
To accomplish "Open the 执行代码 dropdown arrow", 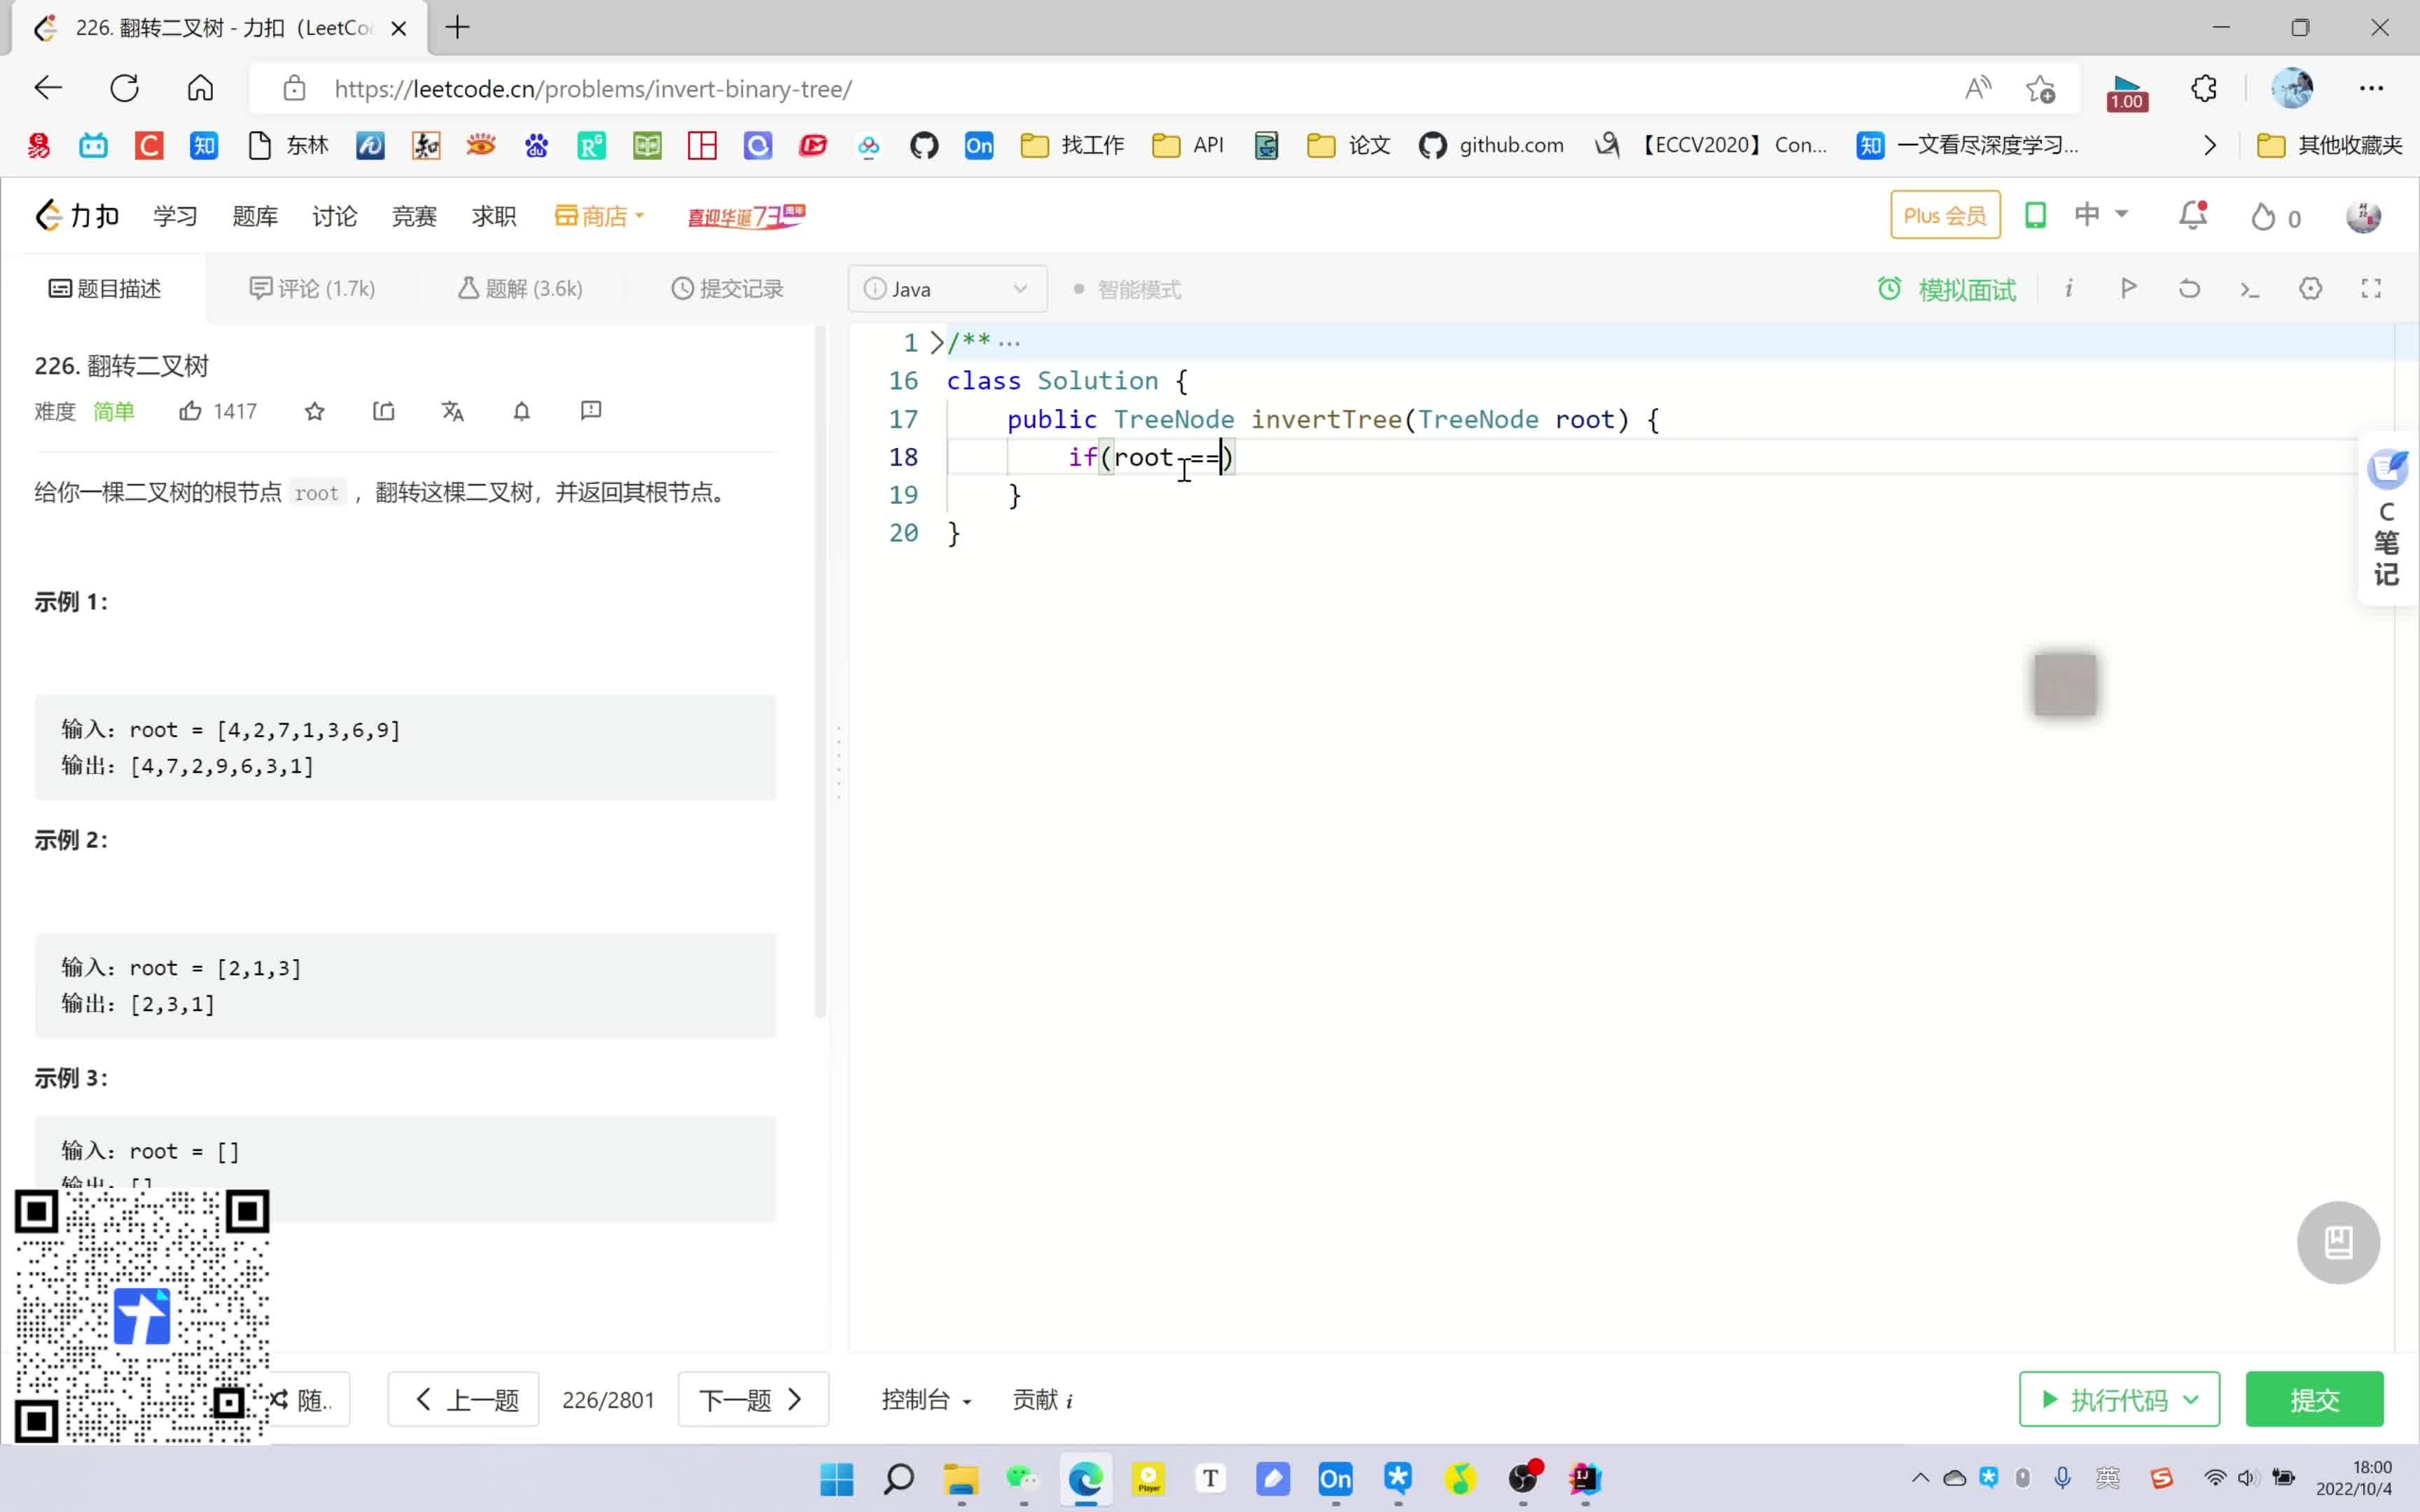I will pyautogui.click(x=2192, y=1399).
